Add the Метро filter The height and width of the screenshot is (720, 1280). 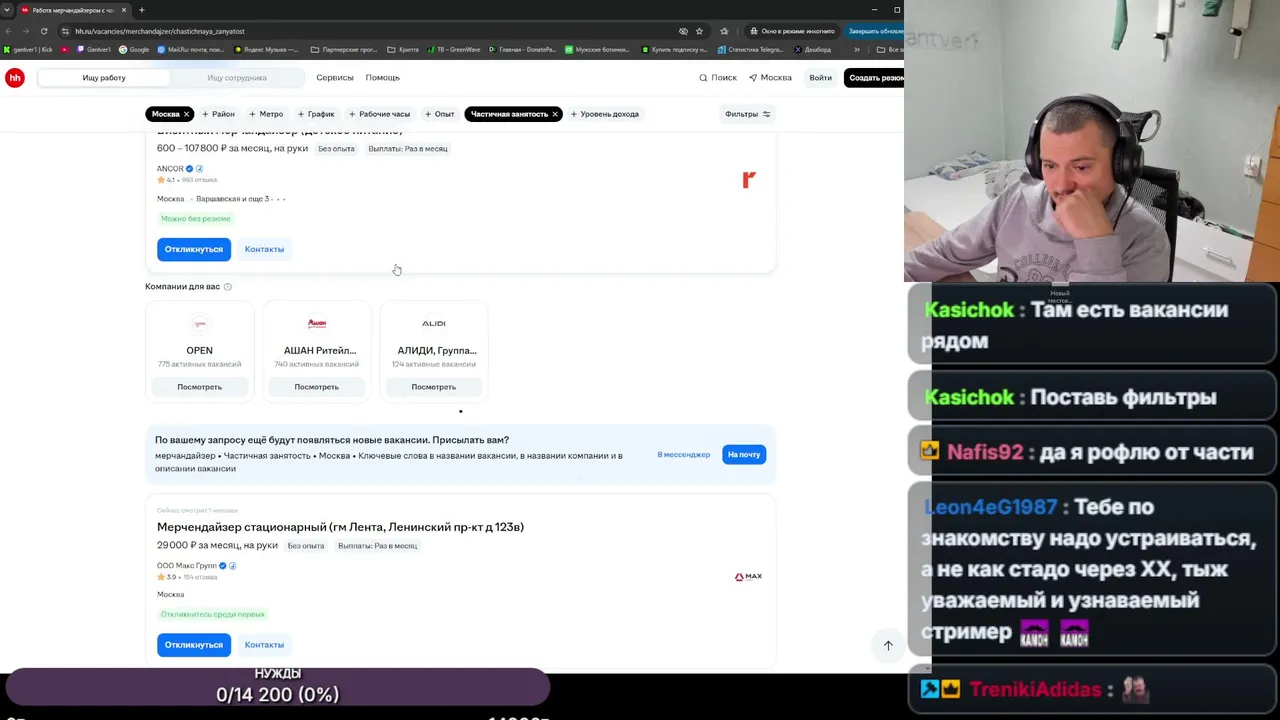(266, 114)
